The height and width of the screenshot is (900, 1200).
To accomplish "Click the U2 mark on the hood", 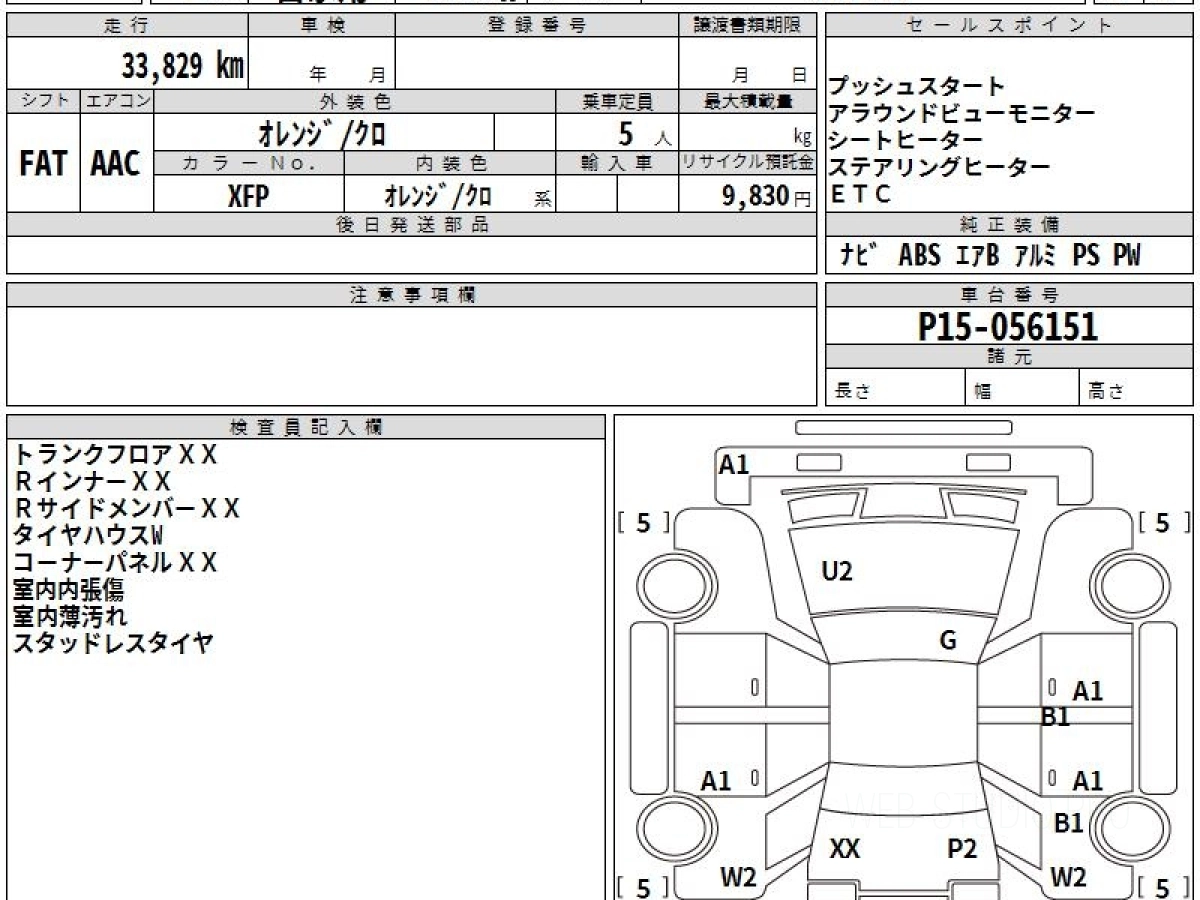I will click(x=837, y=572).
